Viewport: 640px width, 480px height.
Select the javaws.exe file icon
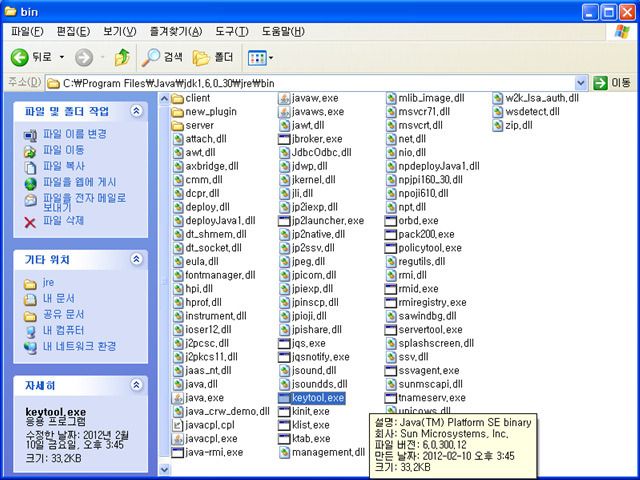(284, 112)
